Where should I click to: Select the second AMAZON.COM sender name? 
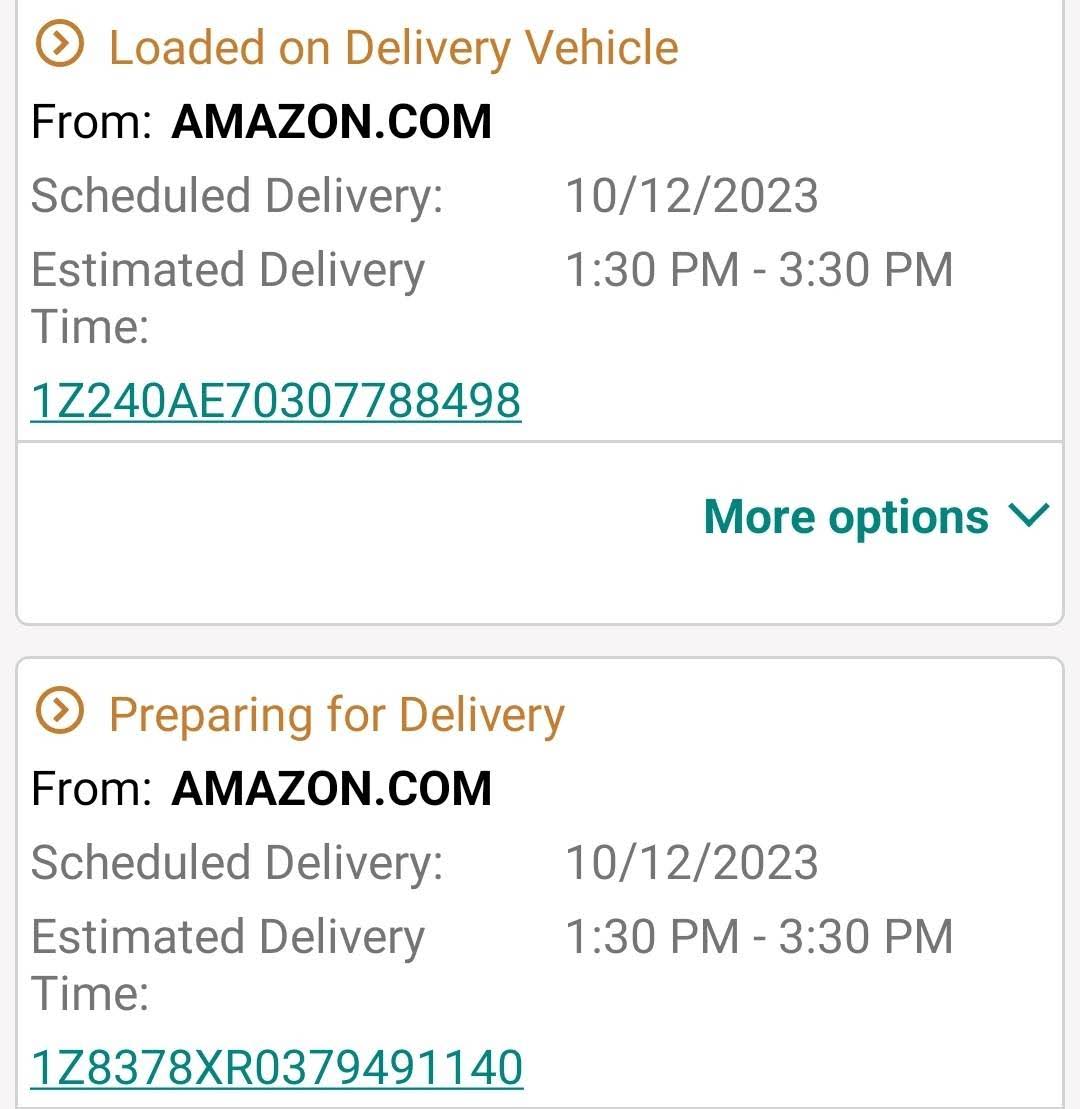point(332,788)
